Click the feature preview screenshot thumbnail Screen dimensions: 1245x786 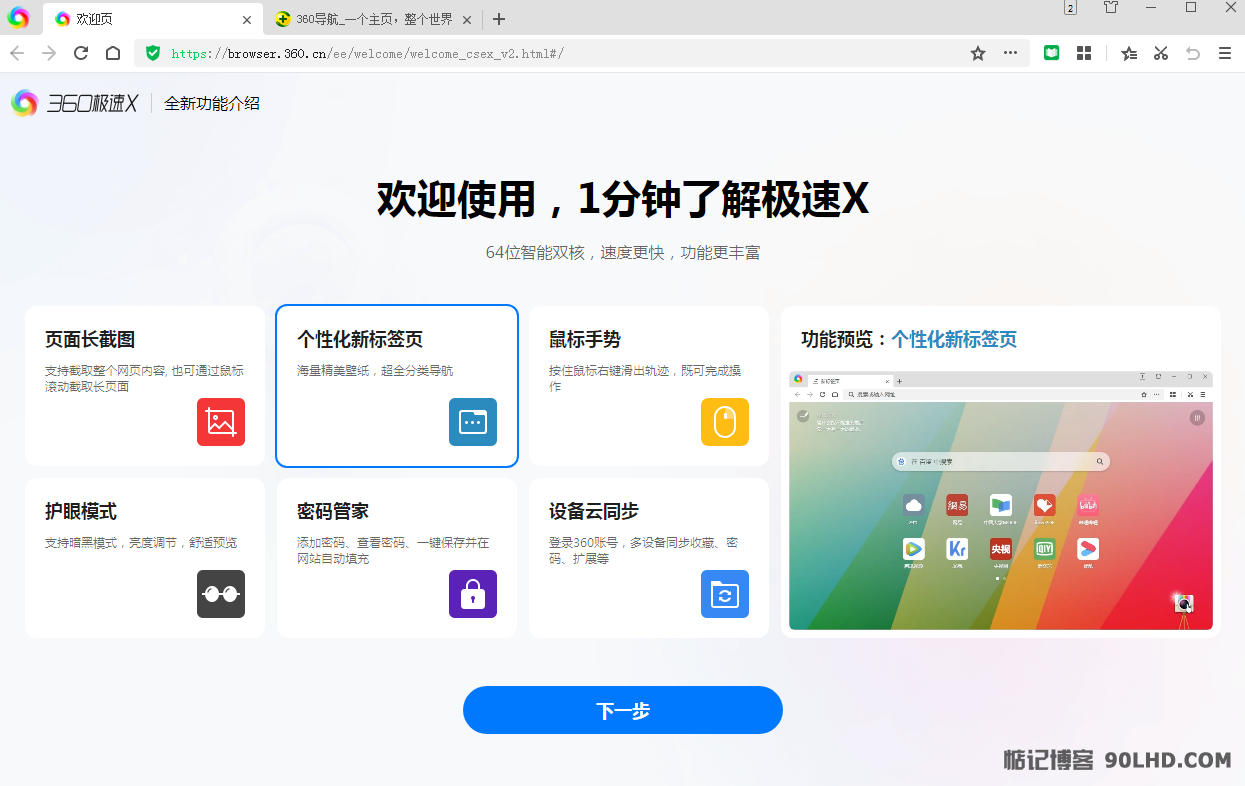(1001, 500)
